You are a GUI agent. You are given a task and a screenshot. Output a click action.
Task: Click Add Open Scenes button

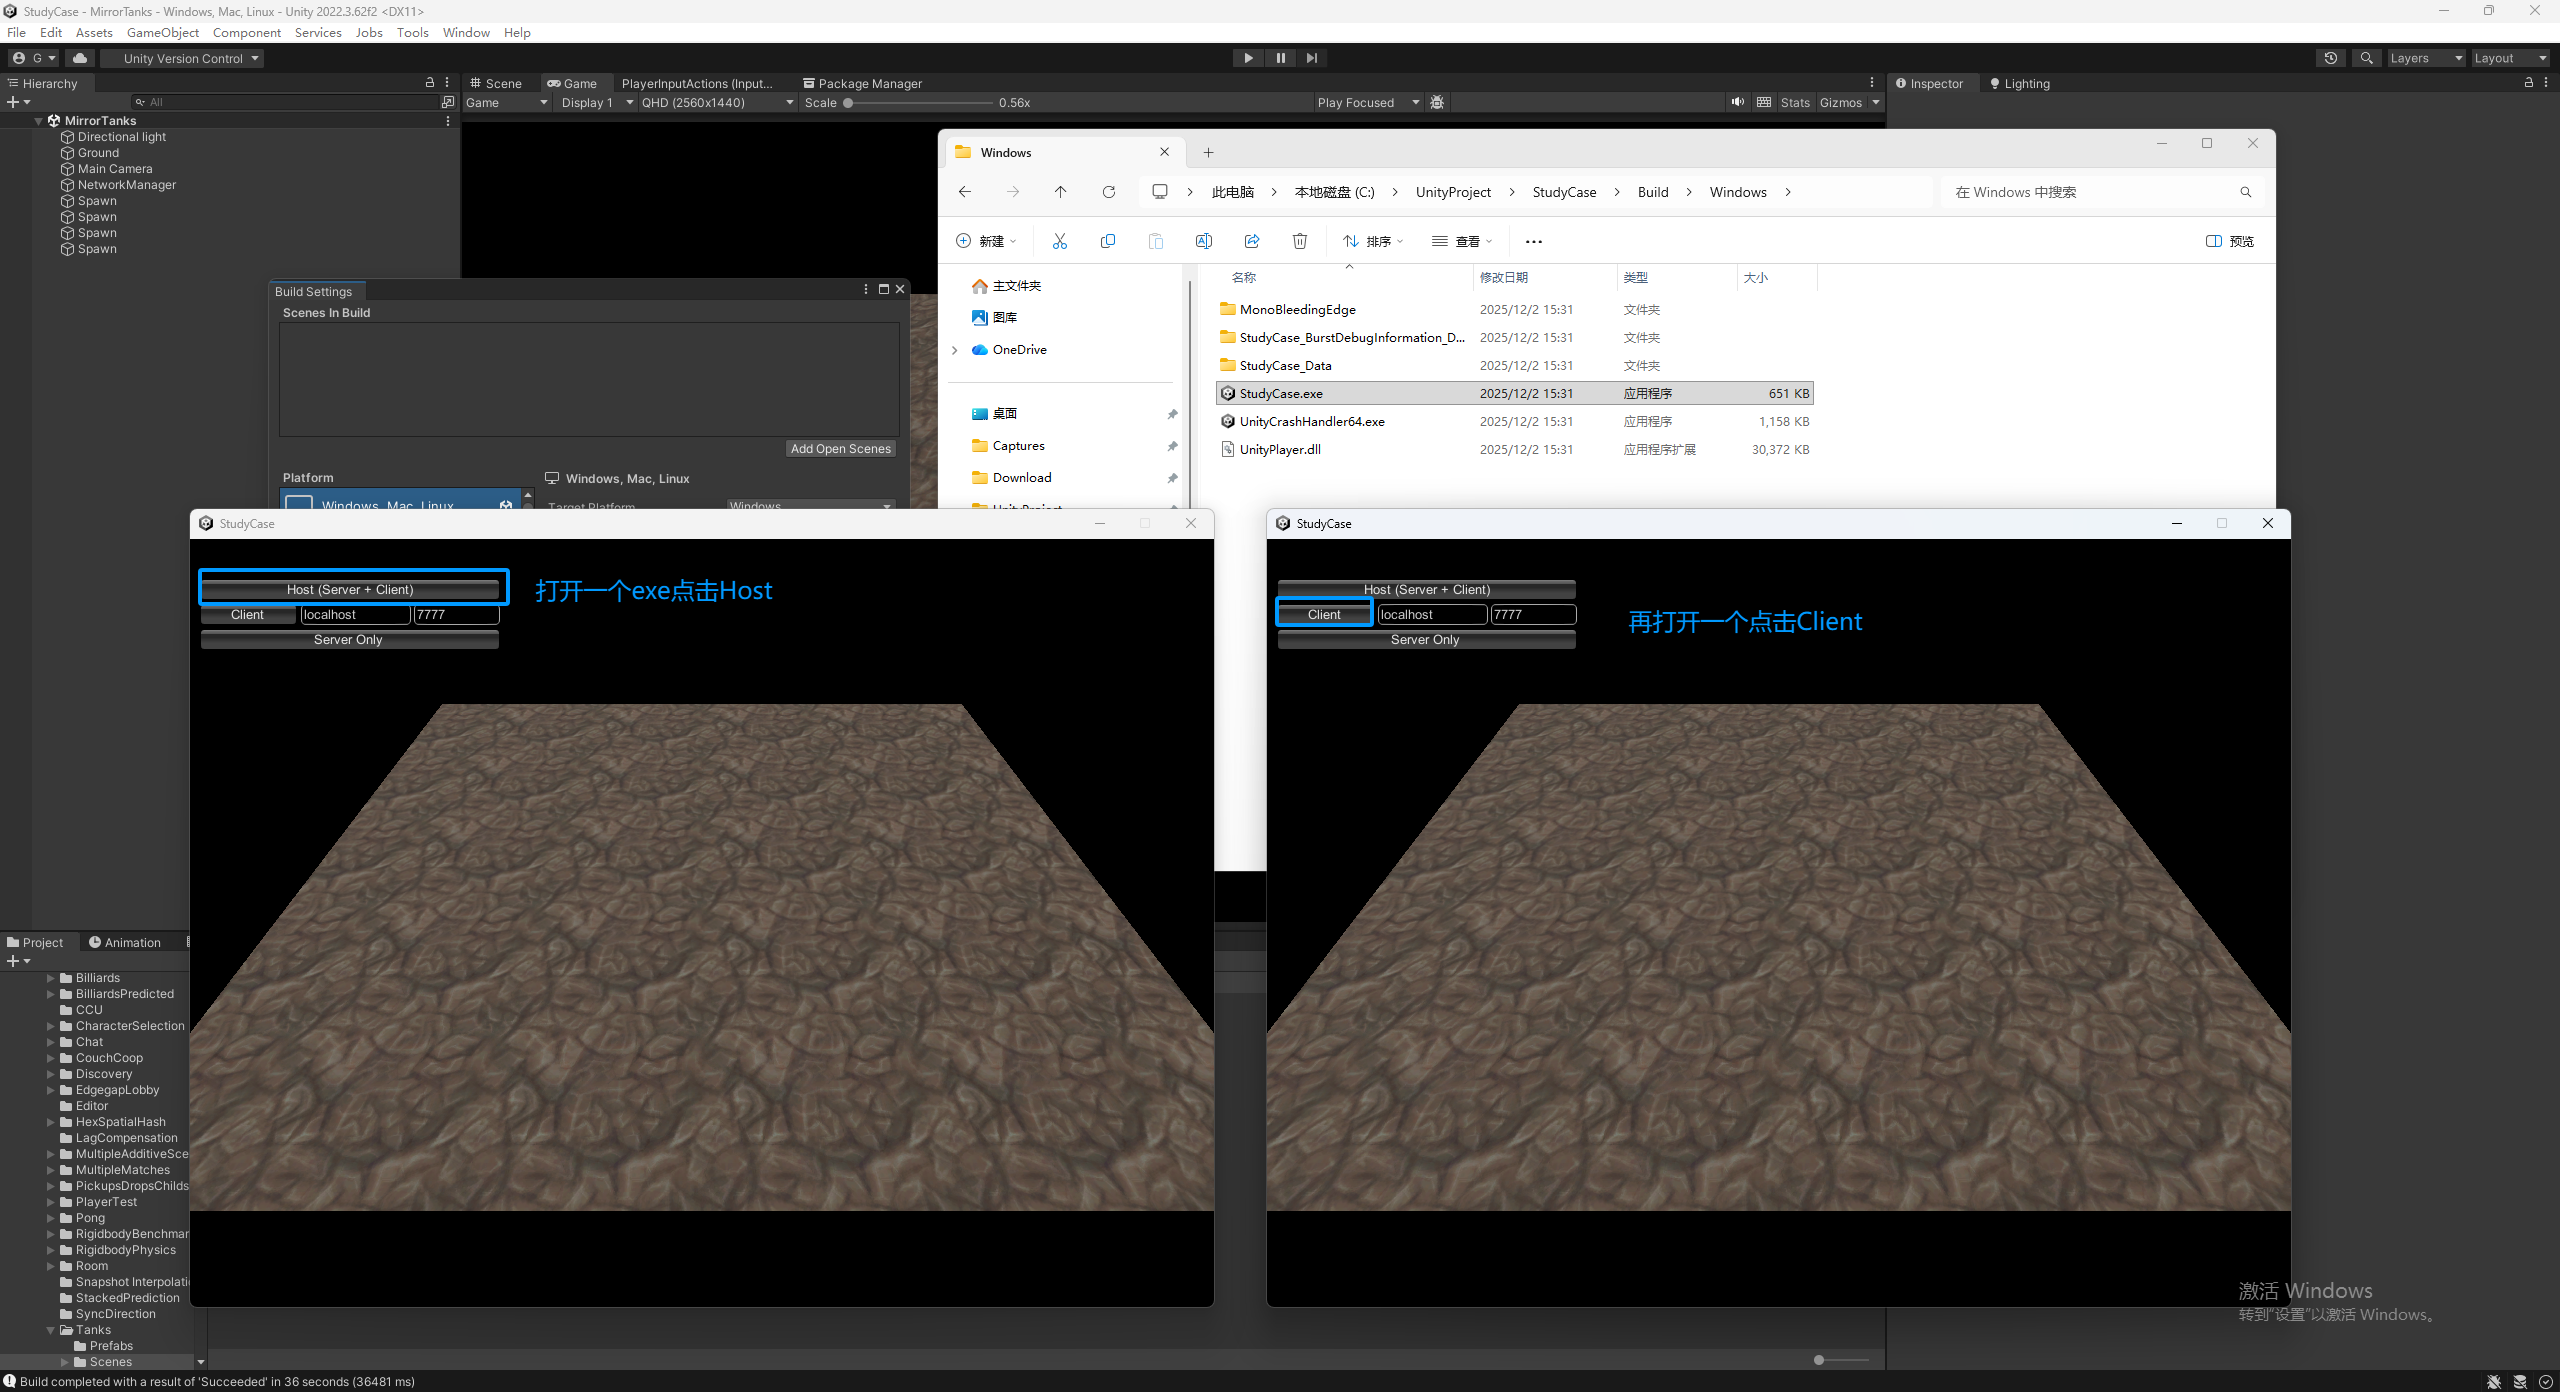pyautogui.click(x=840, y=449)
